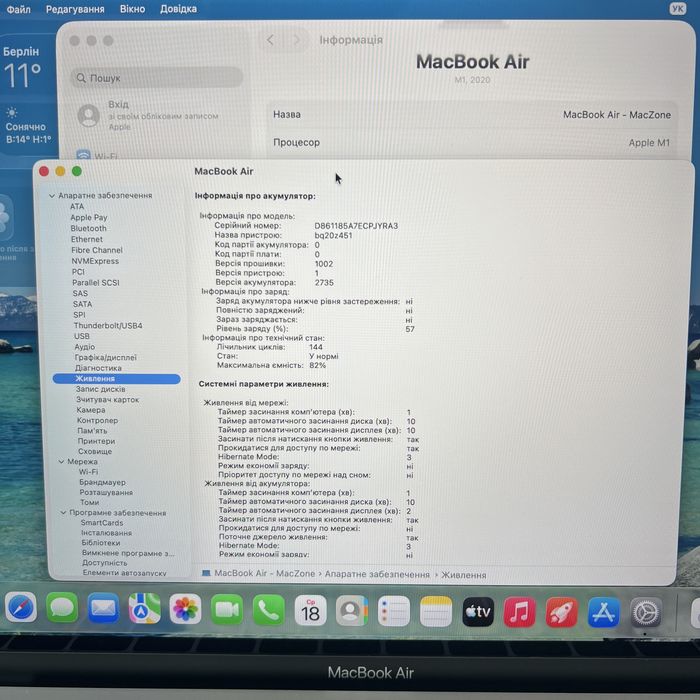
Task: Open the Редагування menu
Action: pos(75,9)
